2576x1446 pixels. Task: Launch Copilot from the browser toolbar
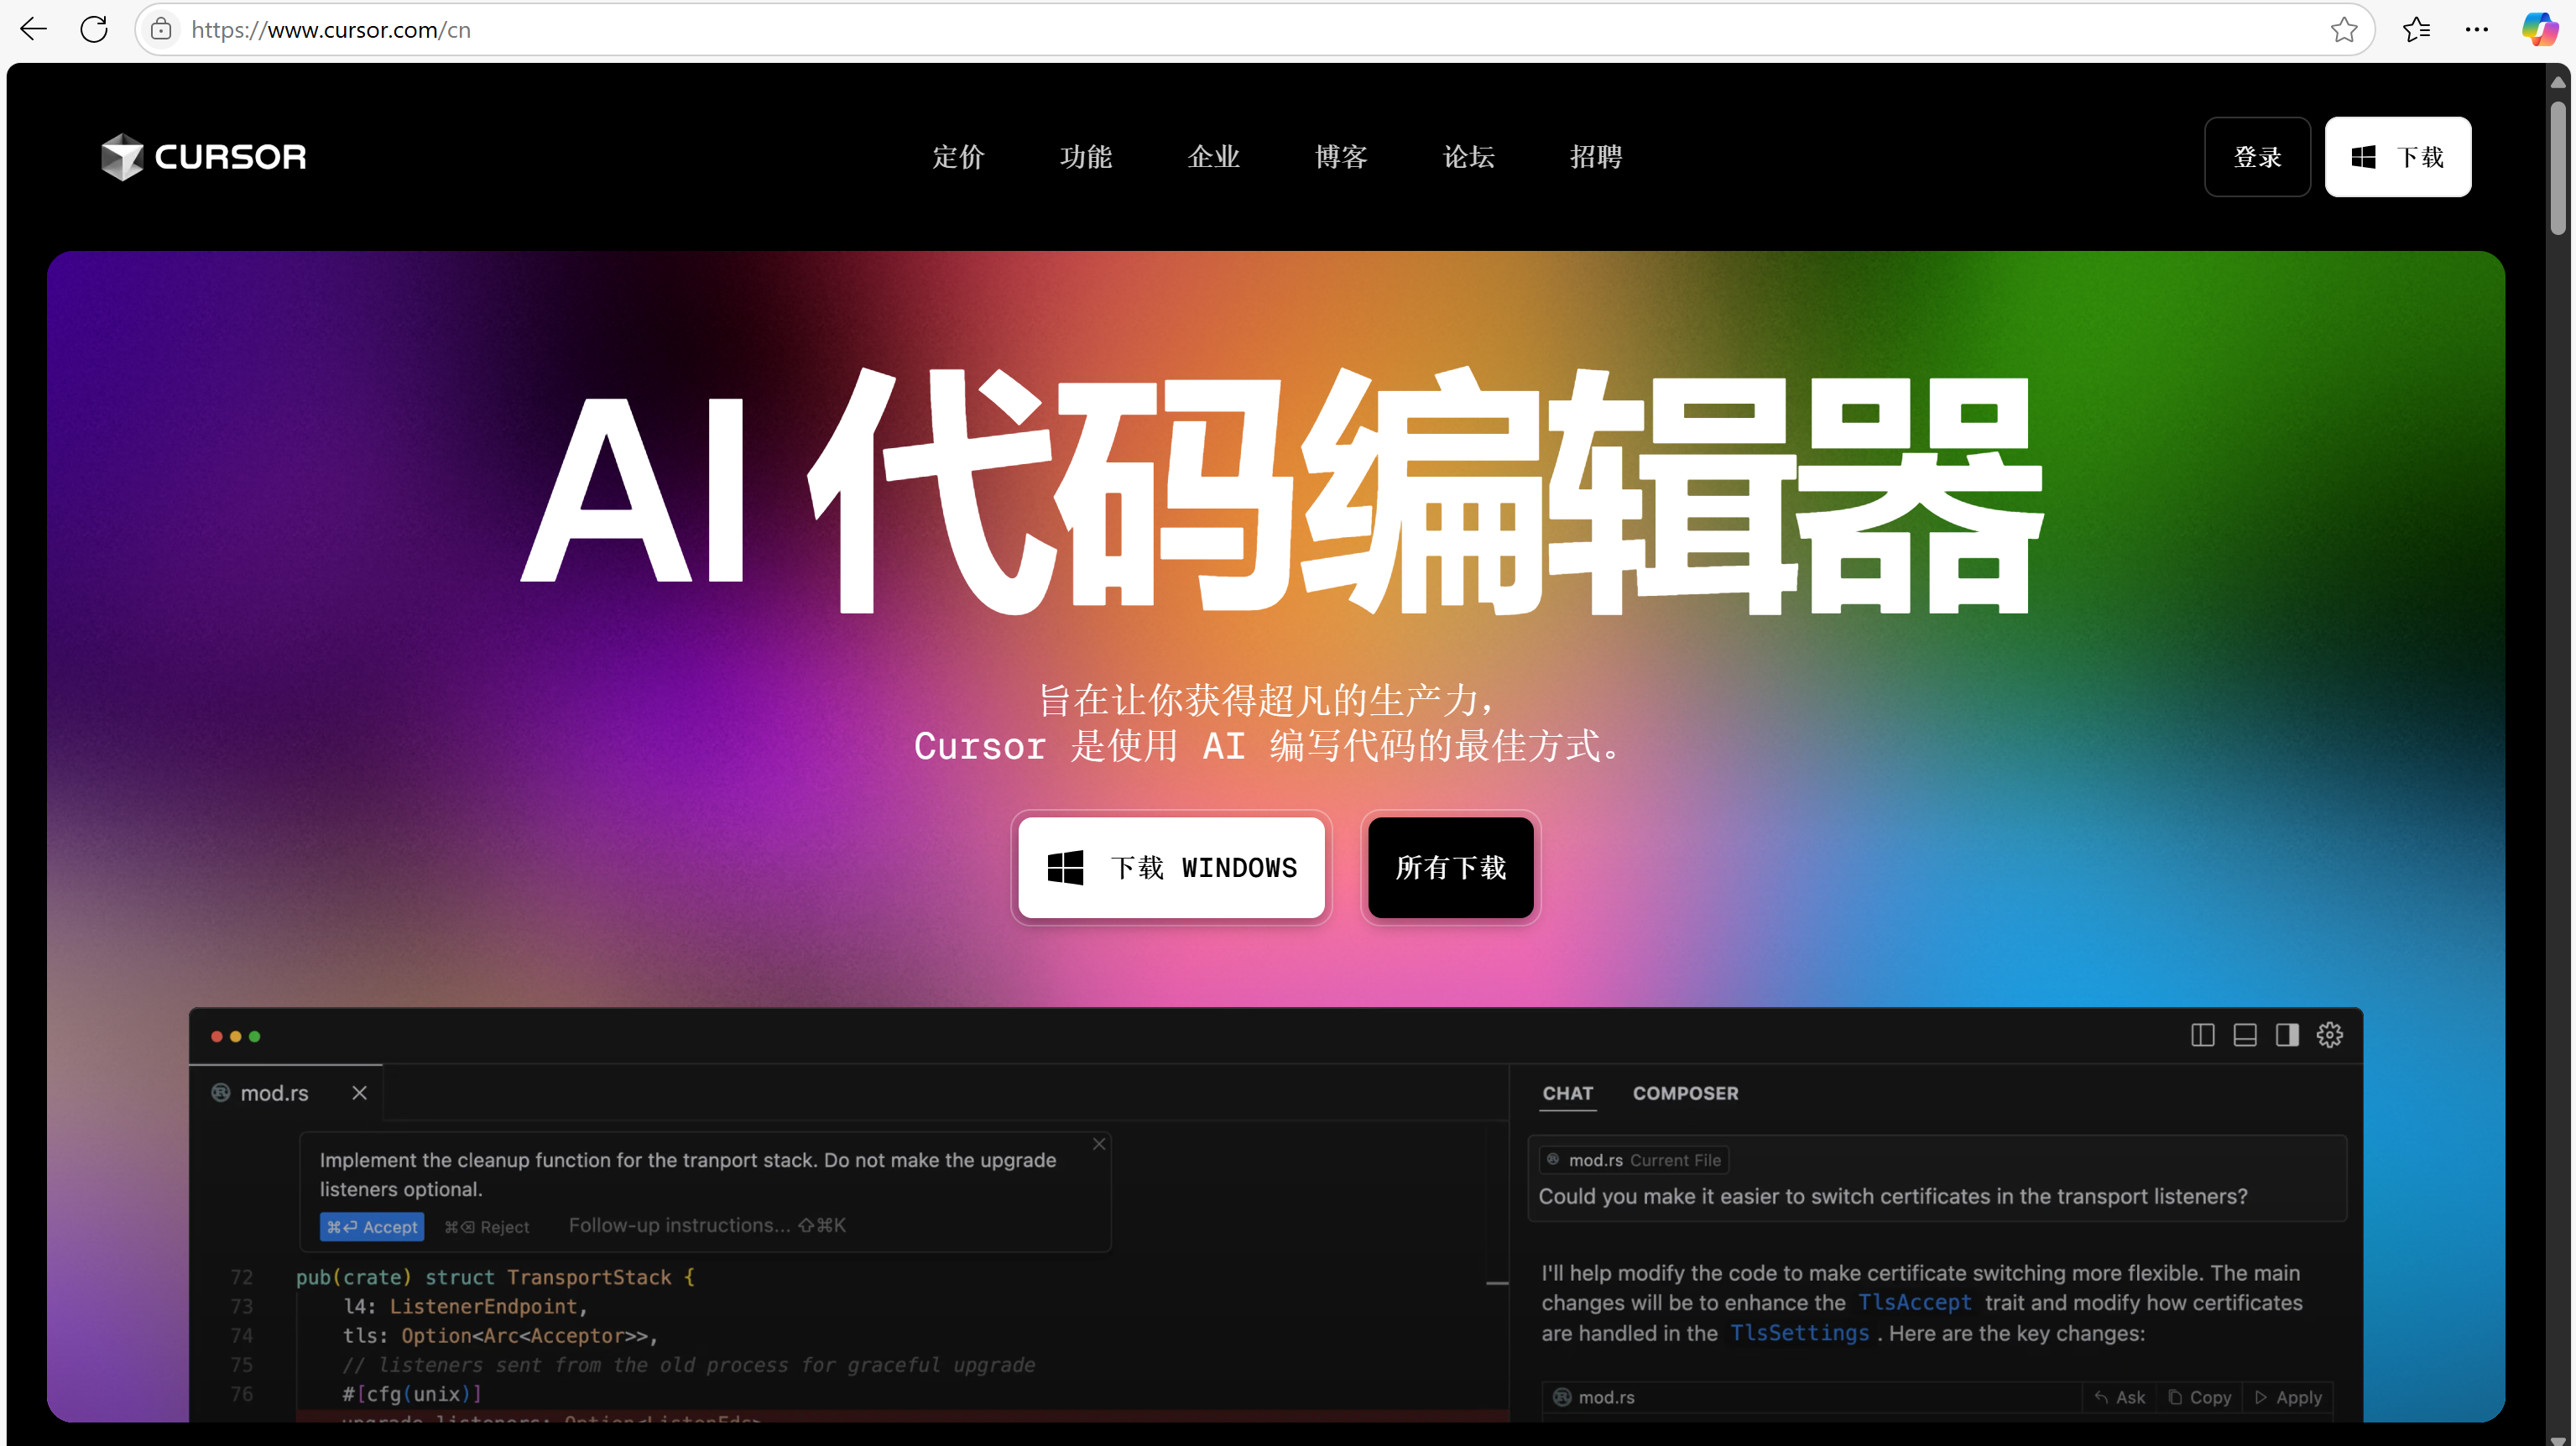click(2540, 29)
